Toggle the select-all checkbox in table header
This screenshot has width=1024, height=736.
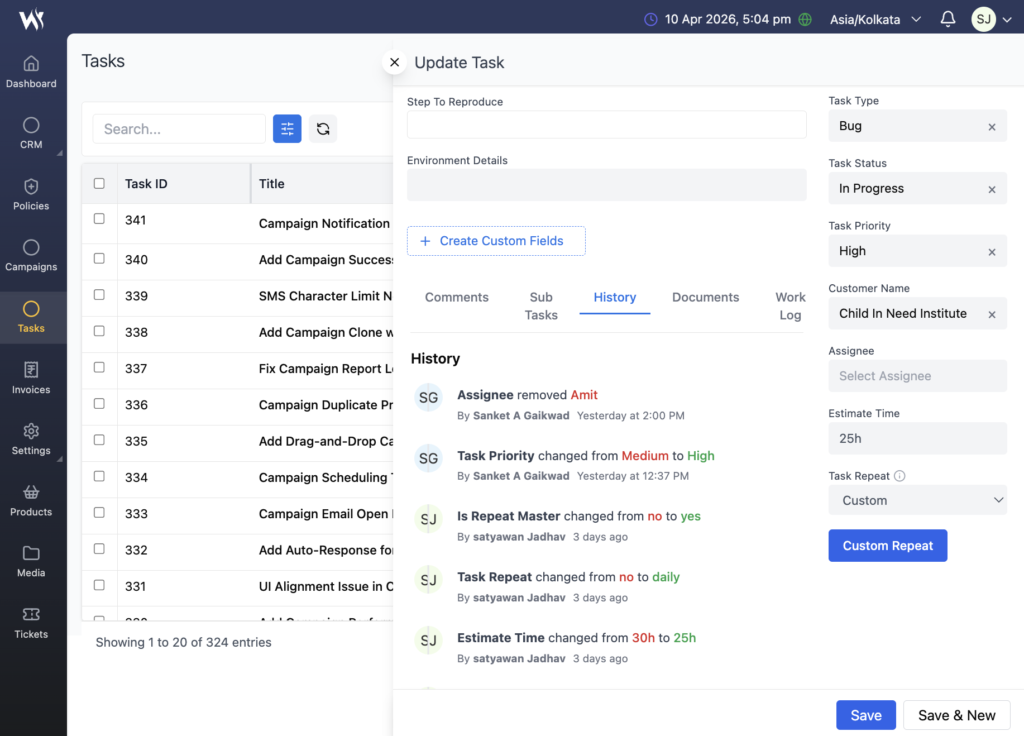click(99, 183)
